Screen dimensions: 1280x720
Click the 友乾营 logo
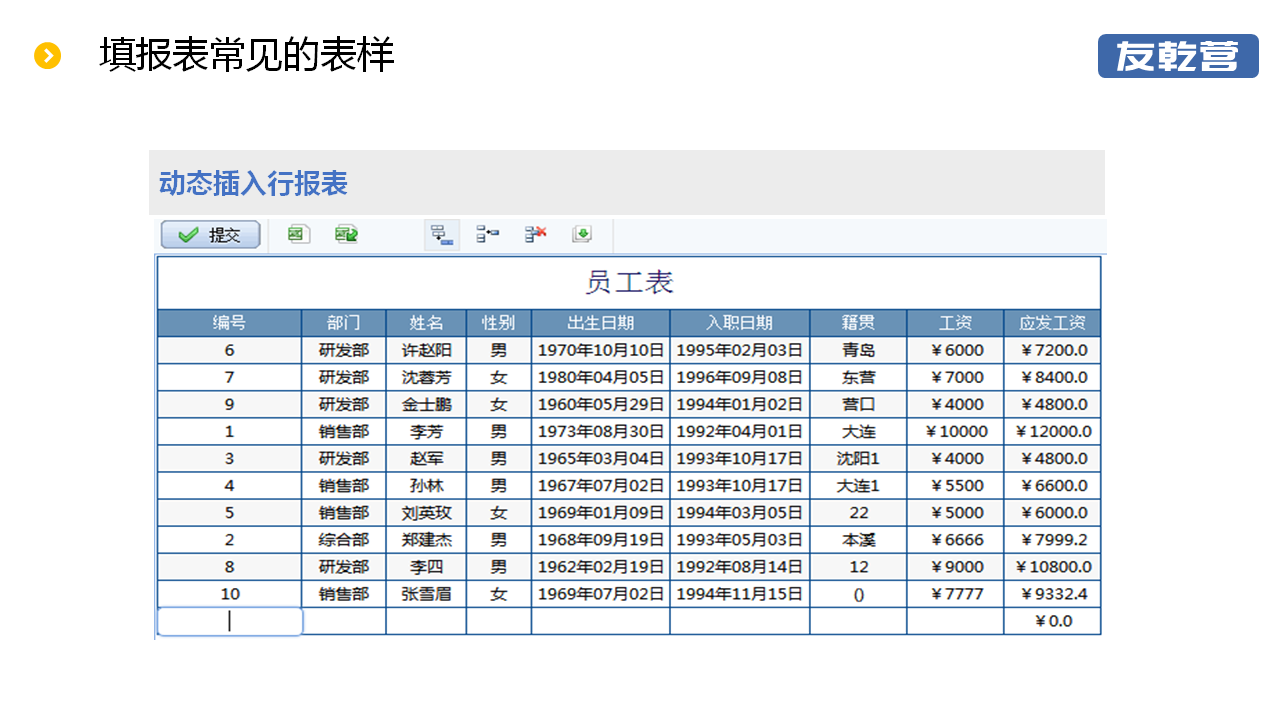click(1178, 56)
